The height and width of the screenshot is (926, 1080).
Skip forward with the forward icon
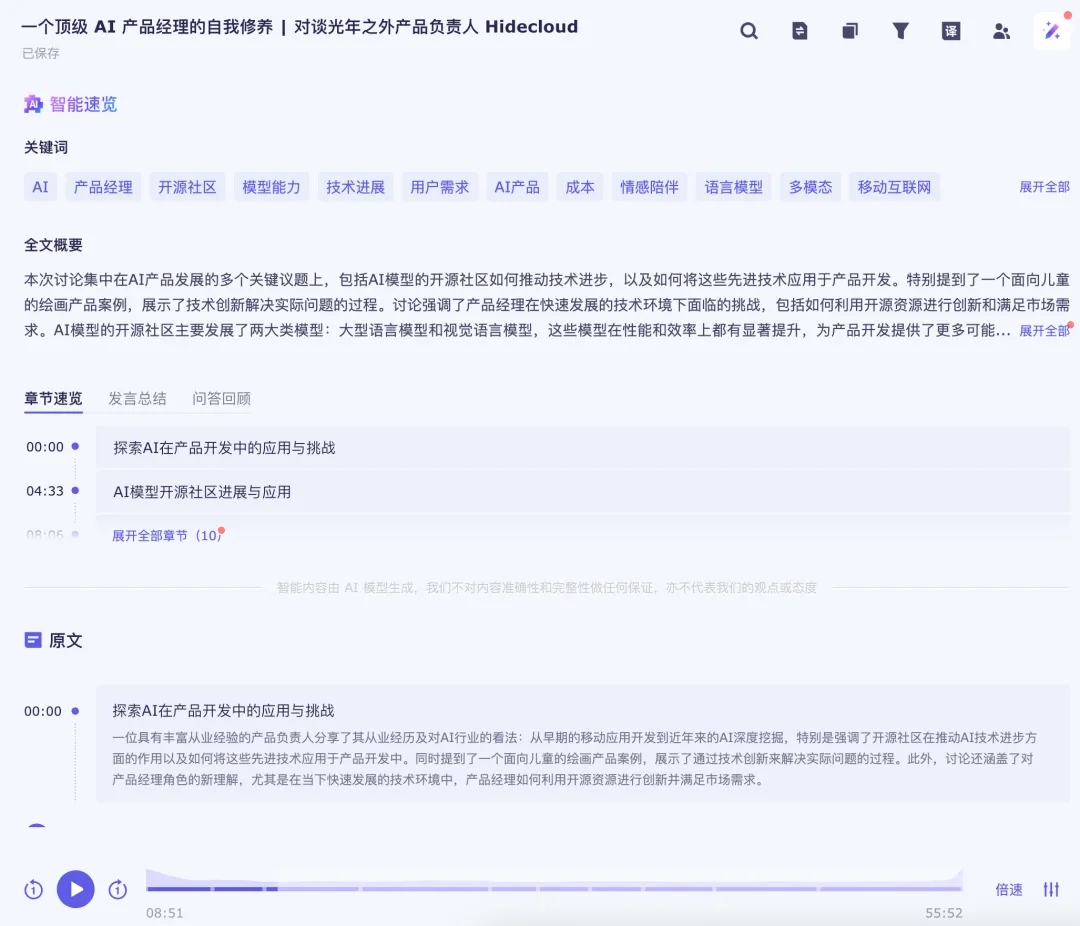[118, 889]
